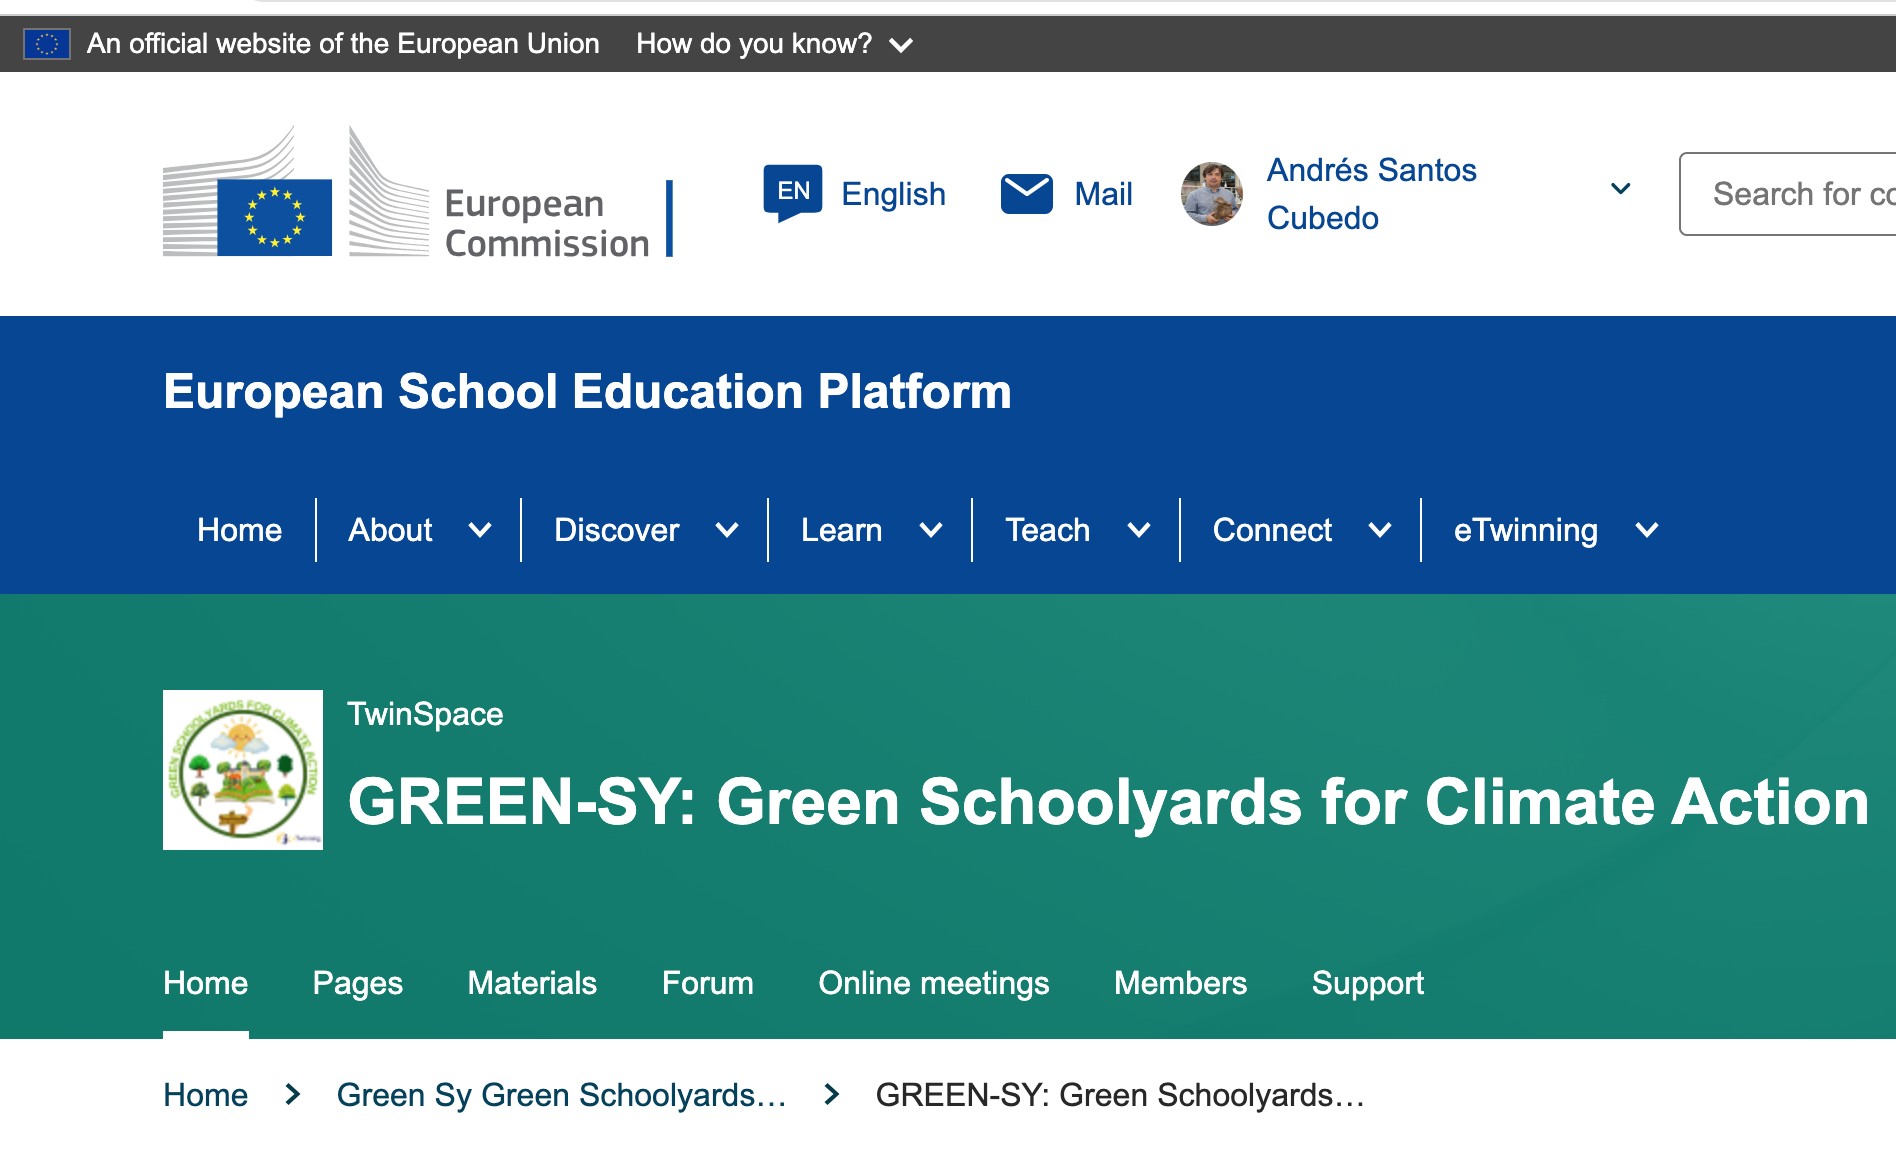Expand the Learn menu chevron
The width and height of the screenshot is (1896, 1167).
click(931, 530)
